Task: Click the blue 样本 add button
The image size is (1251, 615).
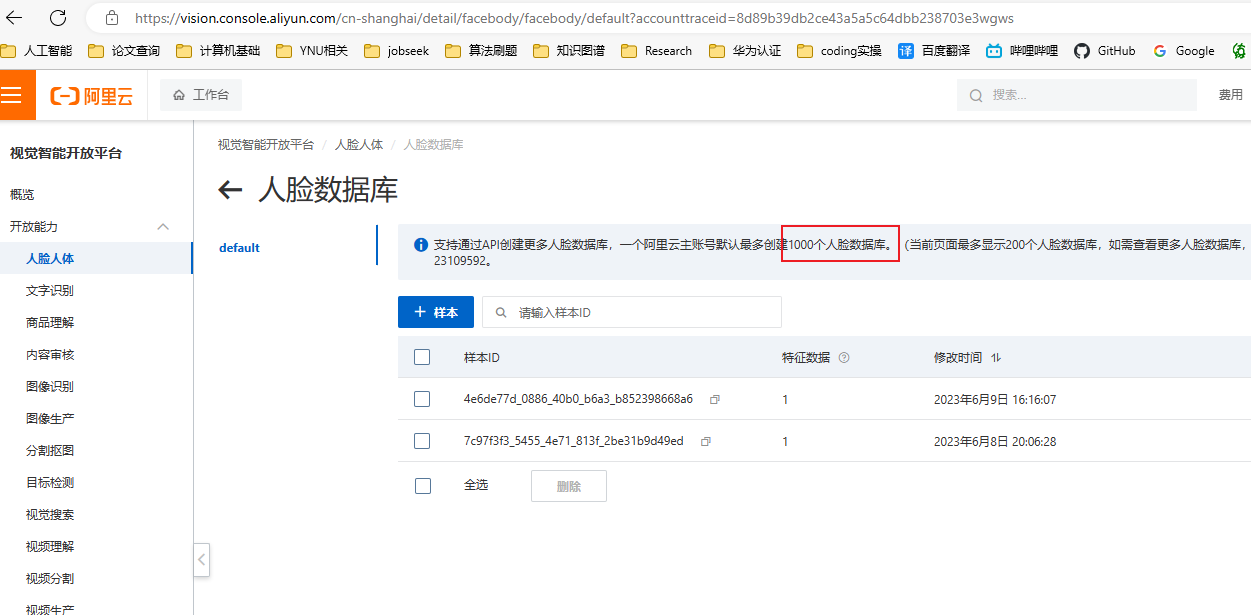Action: pyautogui.click(x=436, y=312)
